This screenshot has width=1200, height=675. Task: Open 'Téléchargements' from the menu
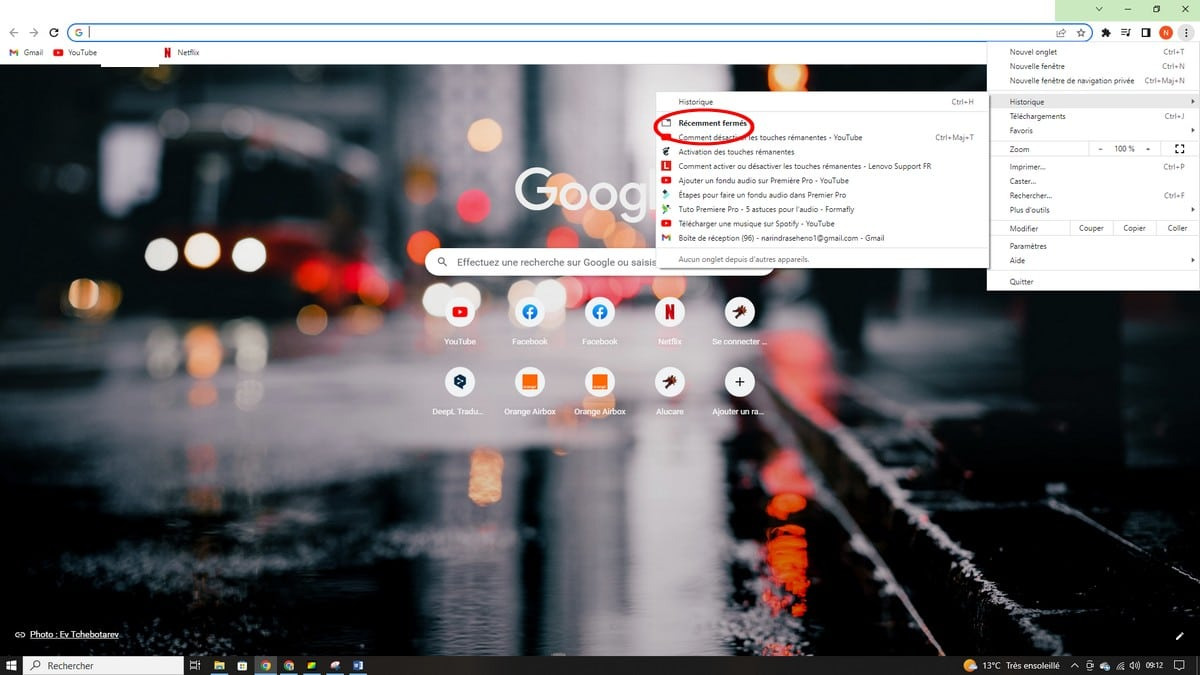click(1093, 116)
